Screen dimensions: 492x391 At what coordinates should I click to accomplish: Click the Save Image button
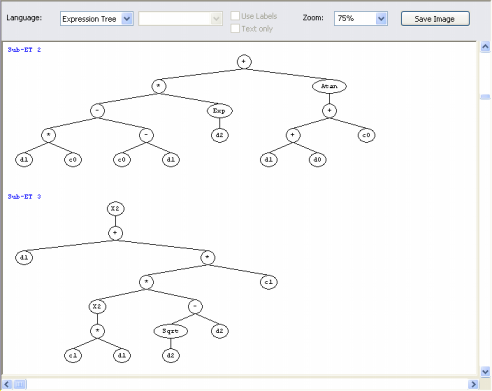pos(435,19)
